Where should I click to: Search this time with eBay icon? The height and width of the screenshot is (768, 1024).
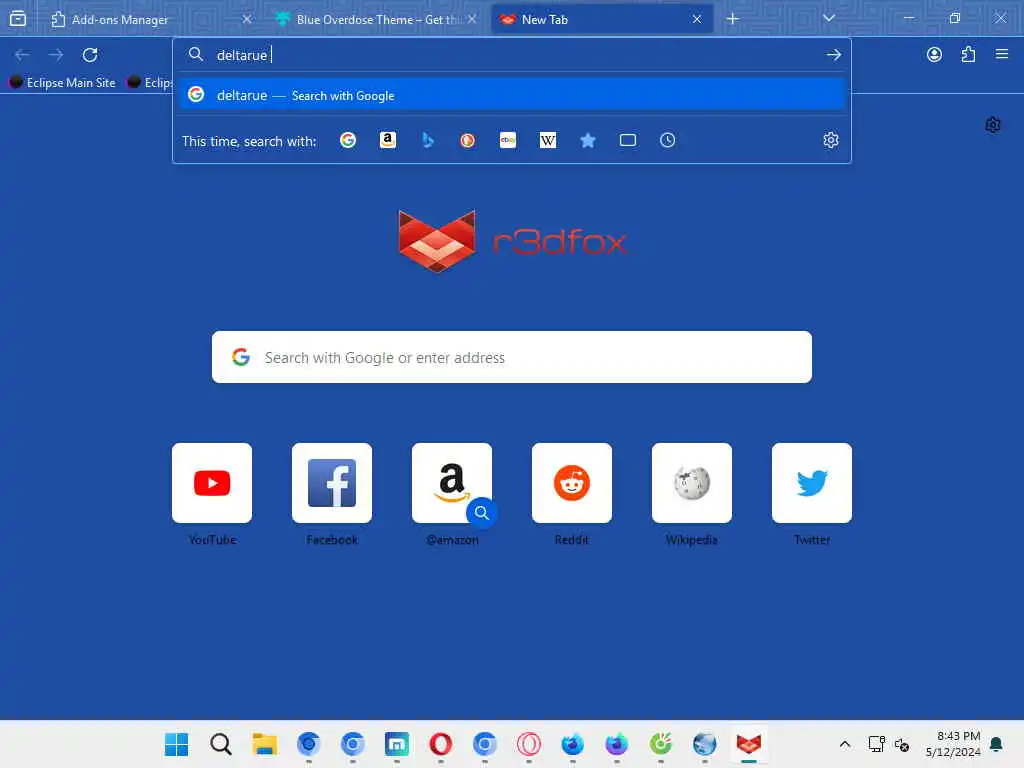point(508,140)
